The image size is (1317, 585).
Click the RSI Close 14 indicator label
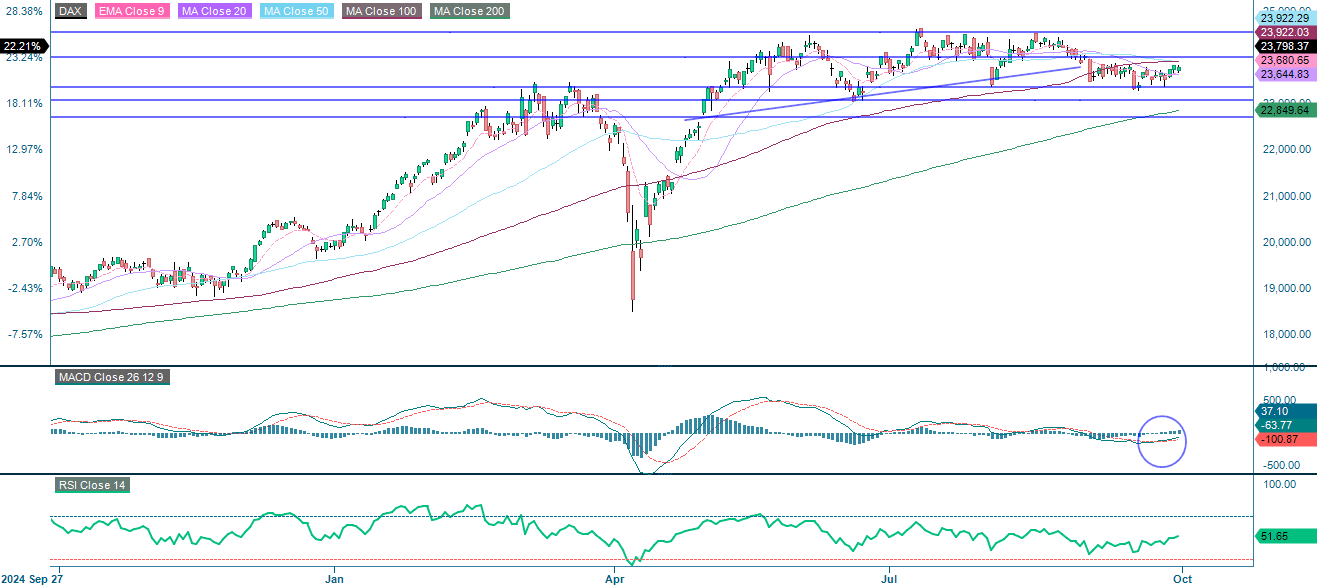(x=93, y=487)
